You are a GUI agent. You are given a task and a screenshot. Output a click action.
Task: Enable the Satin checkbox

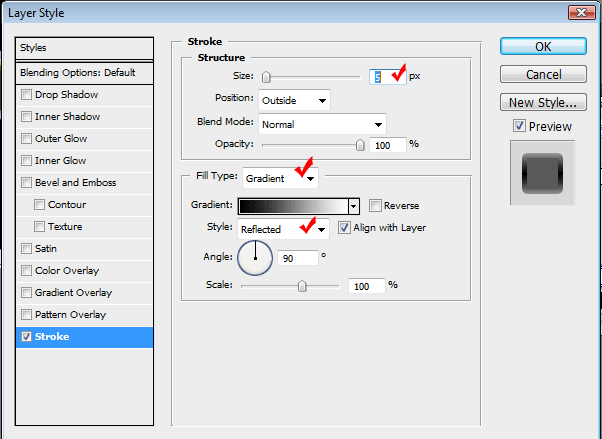[x=26, y=248]
